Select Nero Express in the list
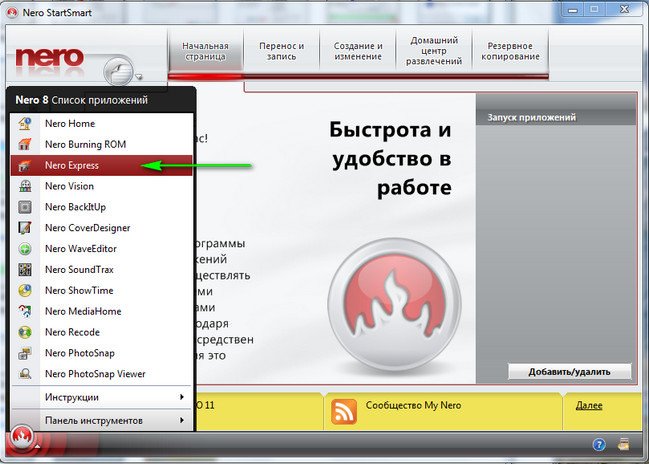Image resolution: width=649 pixels, height=464 pixels. (x=101, y=165)
